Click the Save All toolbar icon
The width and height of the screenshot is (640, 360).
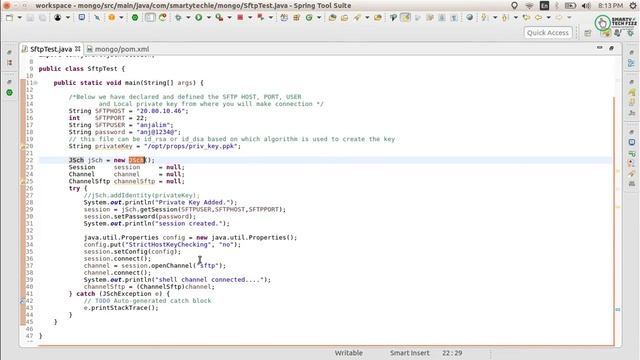pyautogui.click(x=42, y=18)
